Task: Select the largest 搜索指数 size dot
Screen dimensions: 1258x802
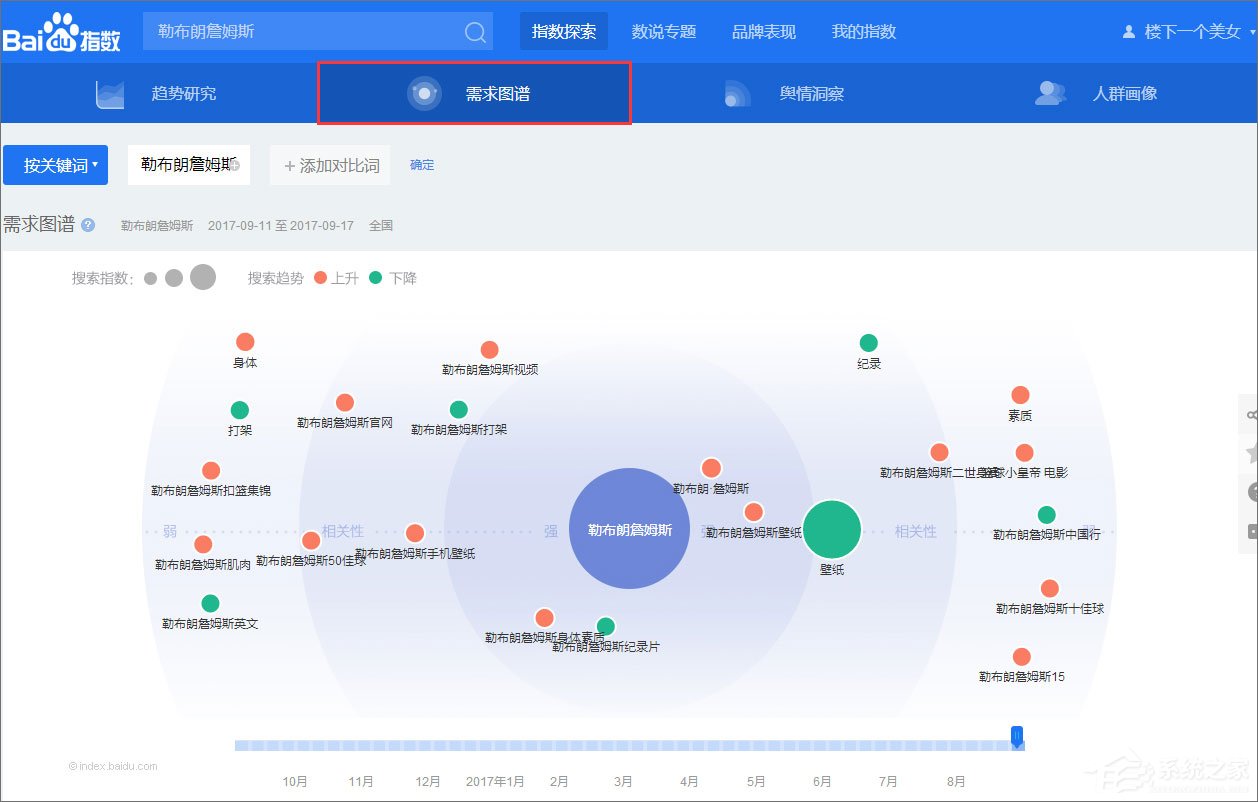Action: (202, 277)
